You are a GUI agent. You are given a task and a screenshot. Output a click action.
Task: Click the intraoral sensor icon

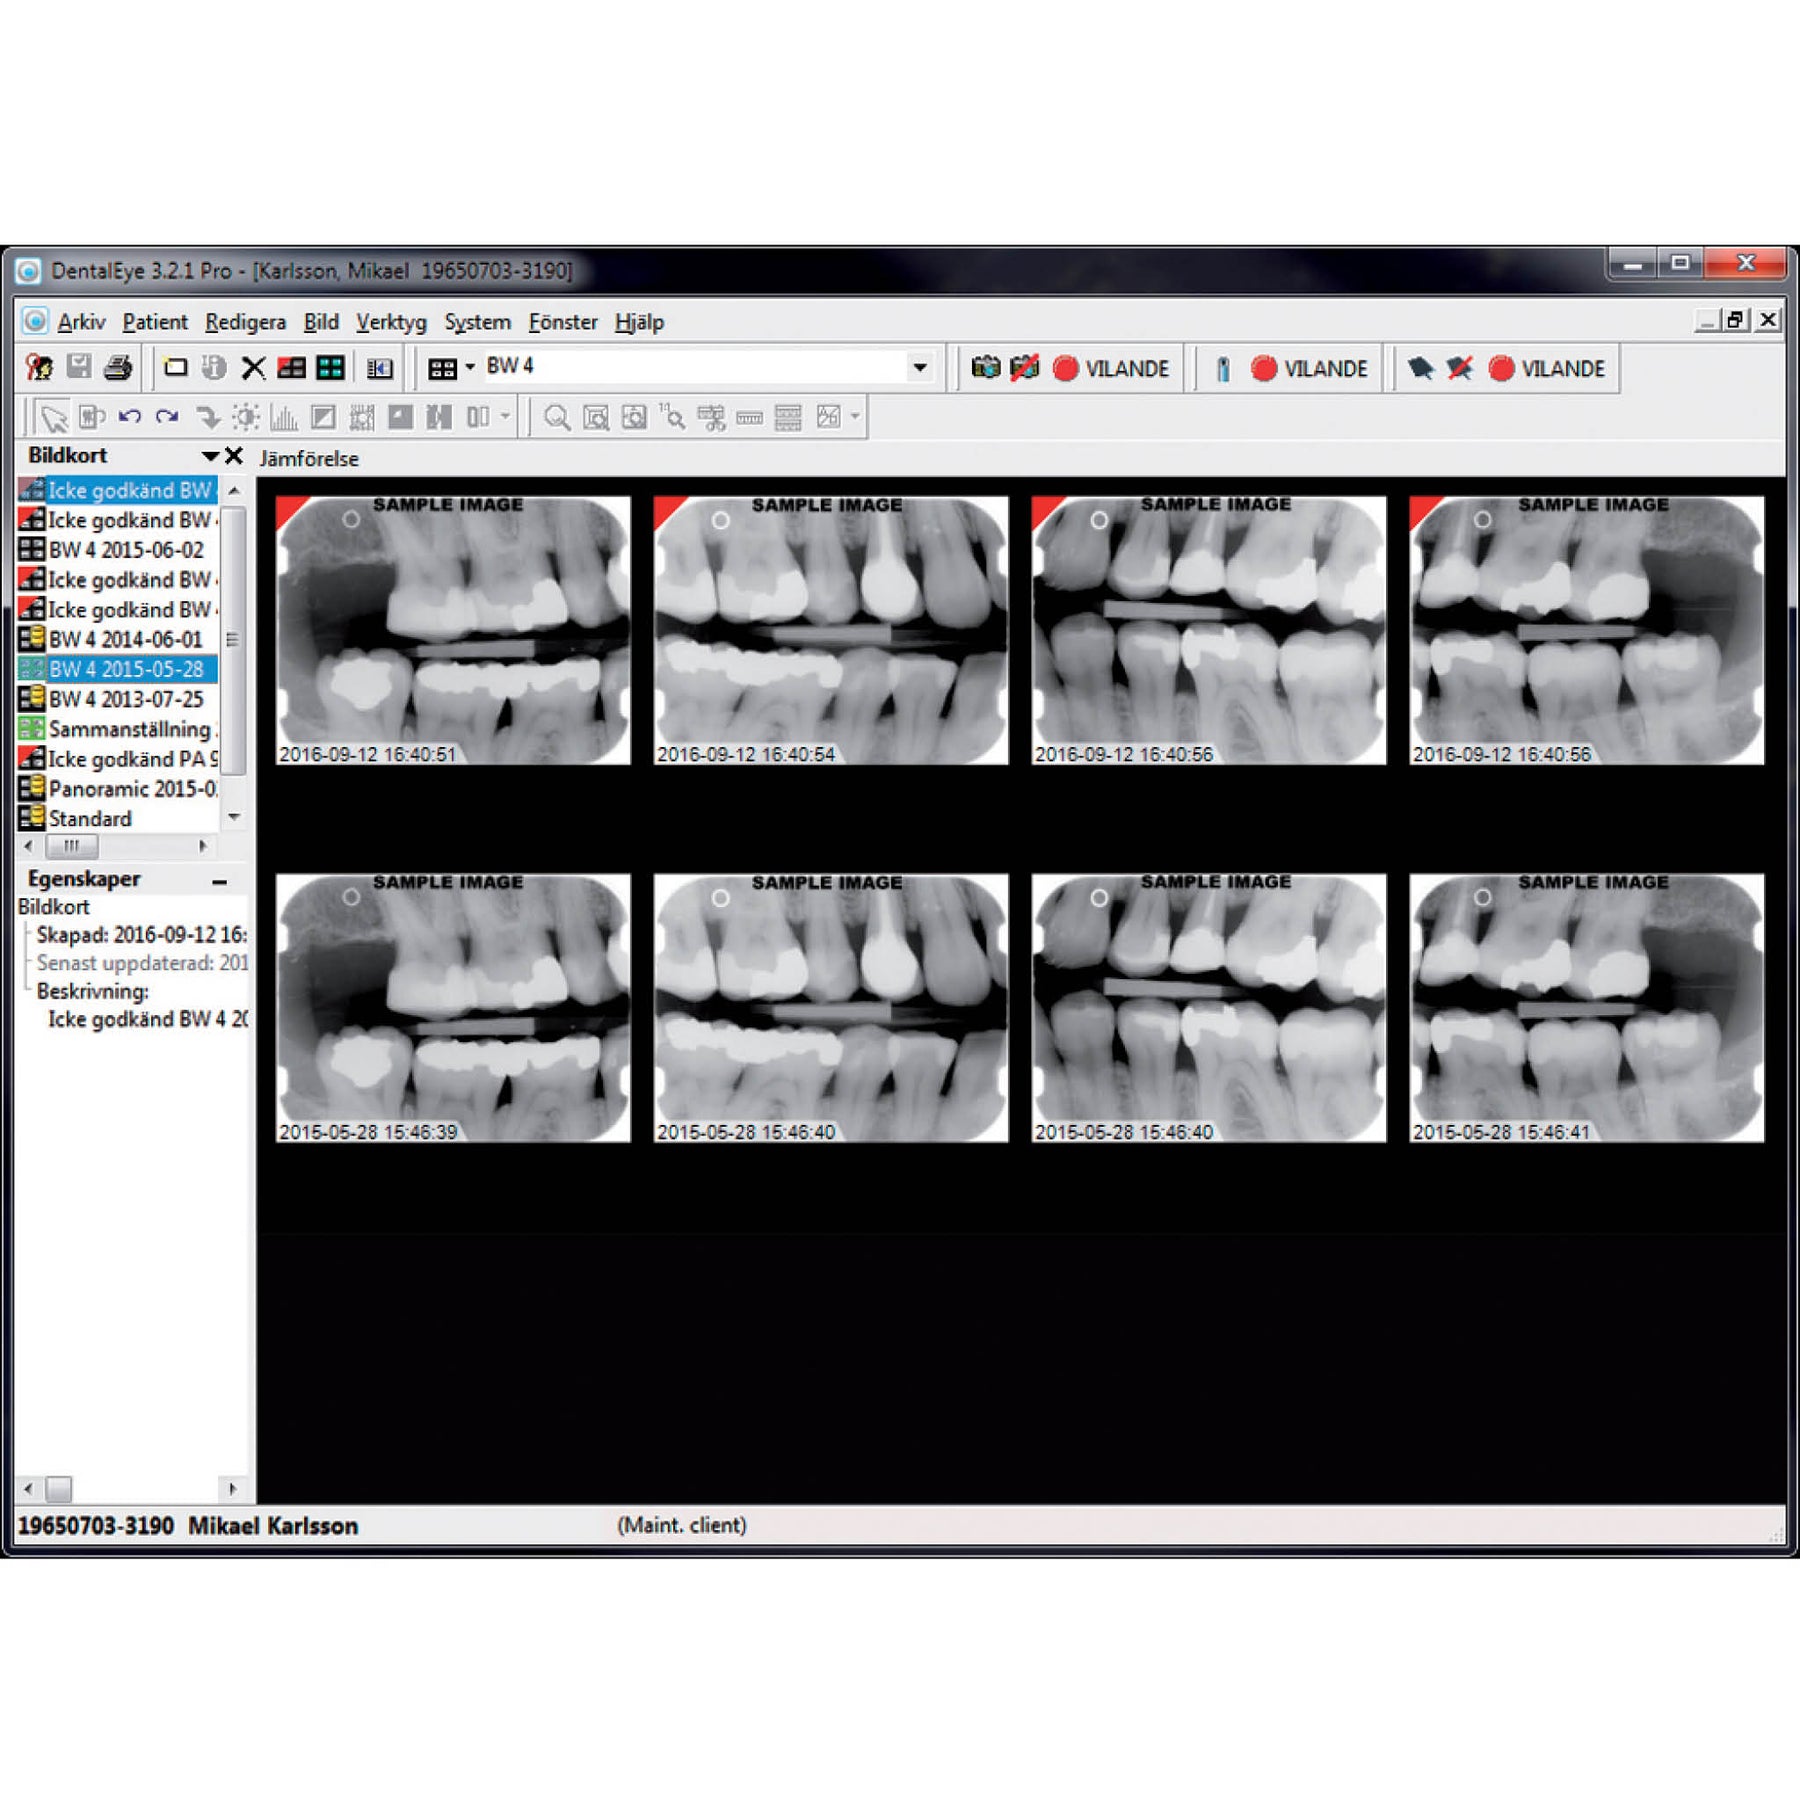click(1222, 369)
